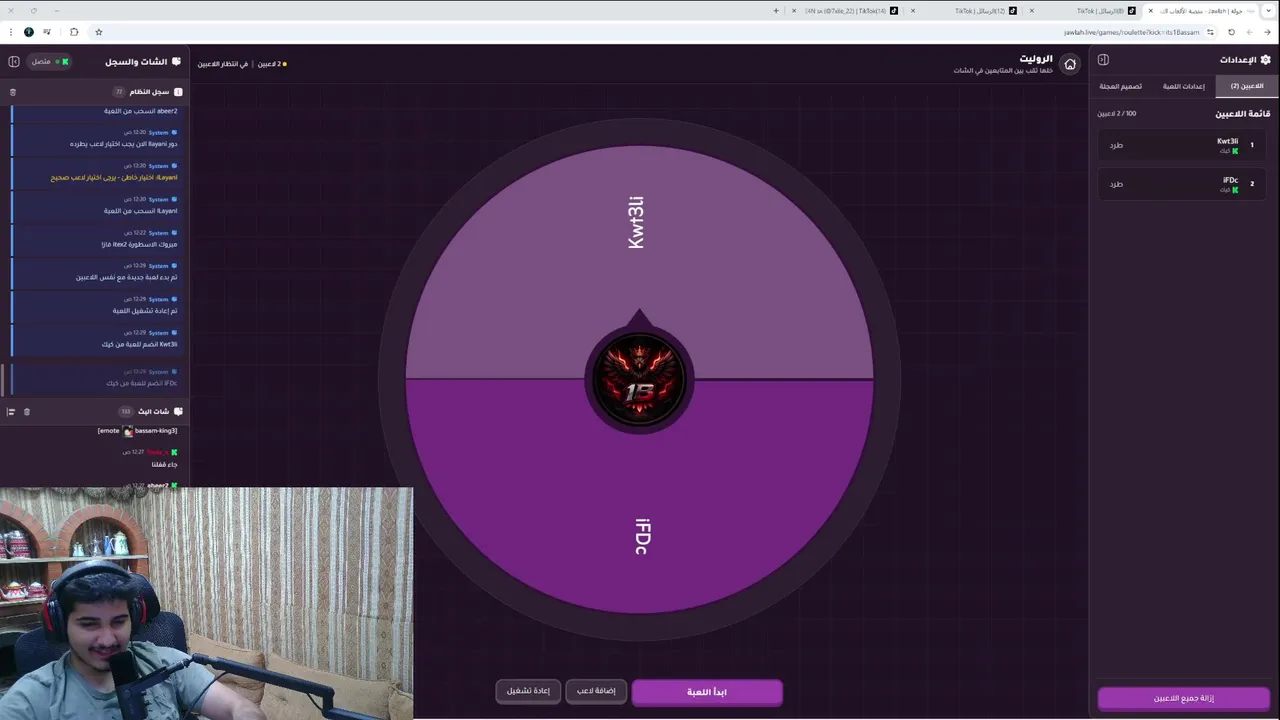Open إعدادات اللعبة game settings tab
The width and height of the screenshot is (1280, 720).
(1183, 86)
